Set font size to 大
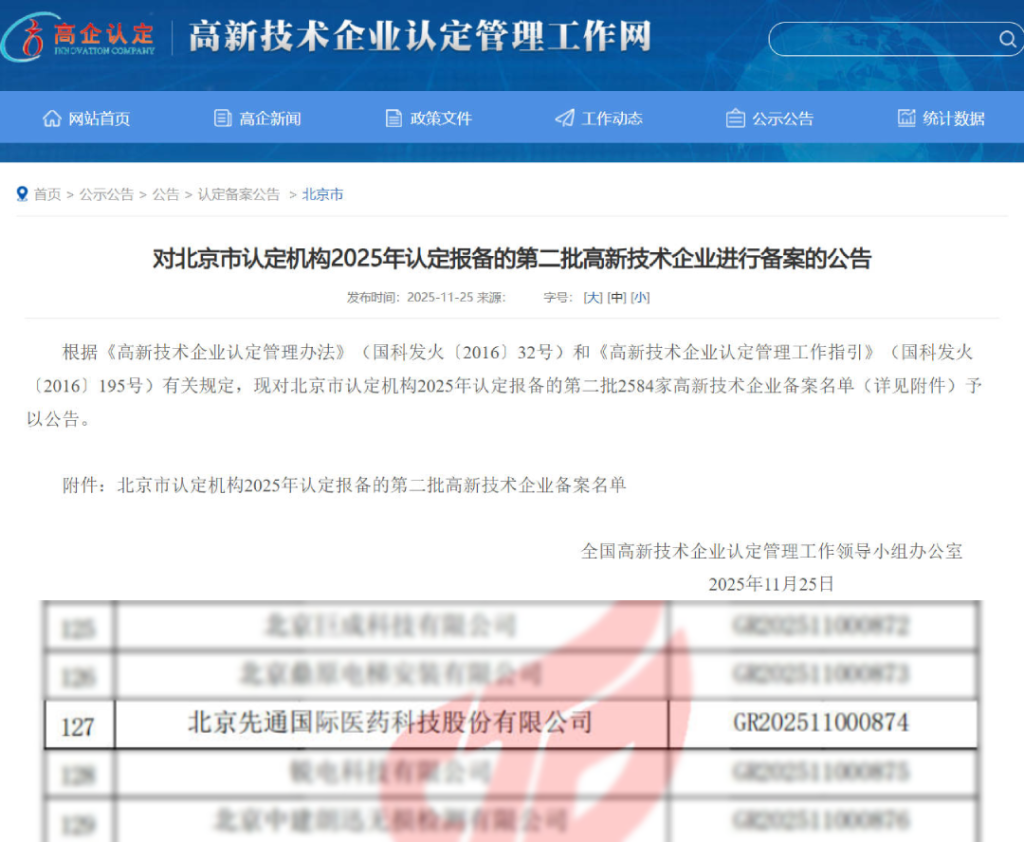This screenshot has width=1024, height=842. pos(593,297)
